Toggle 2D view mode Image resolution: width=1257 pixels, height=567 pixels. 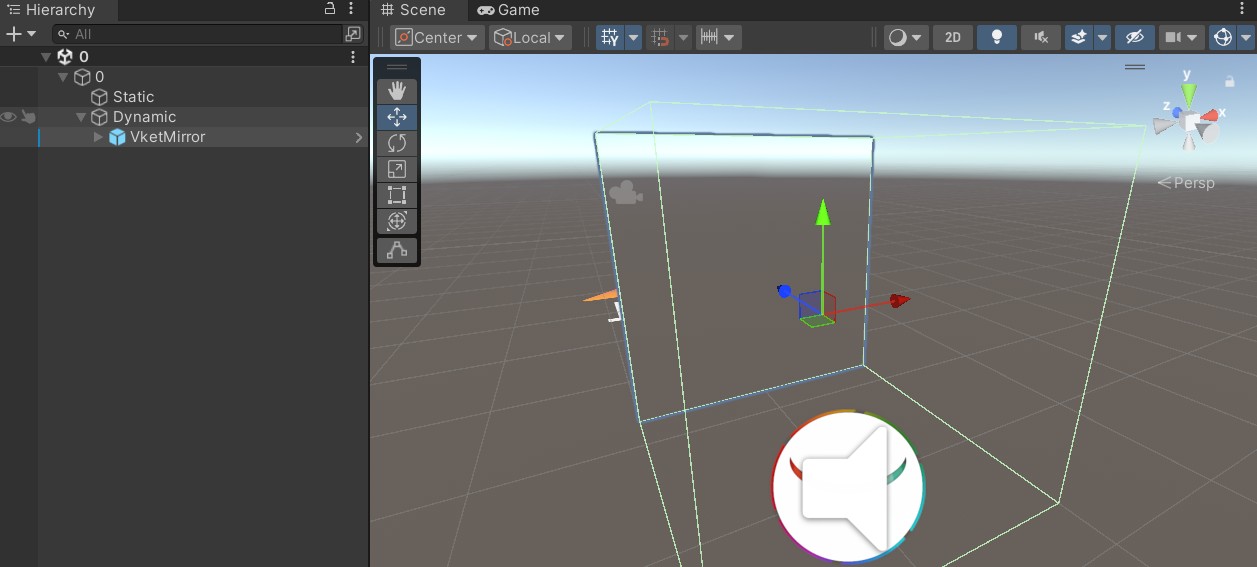(953, 37)
